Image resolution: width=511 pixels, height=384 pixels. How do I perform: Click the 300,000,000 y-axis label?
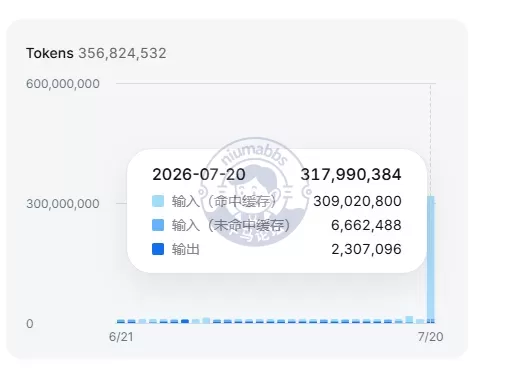click(63, 204)
